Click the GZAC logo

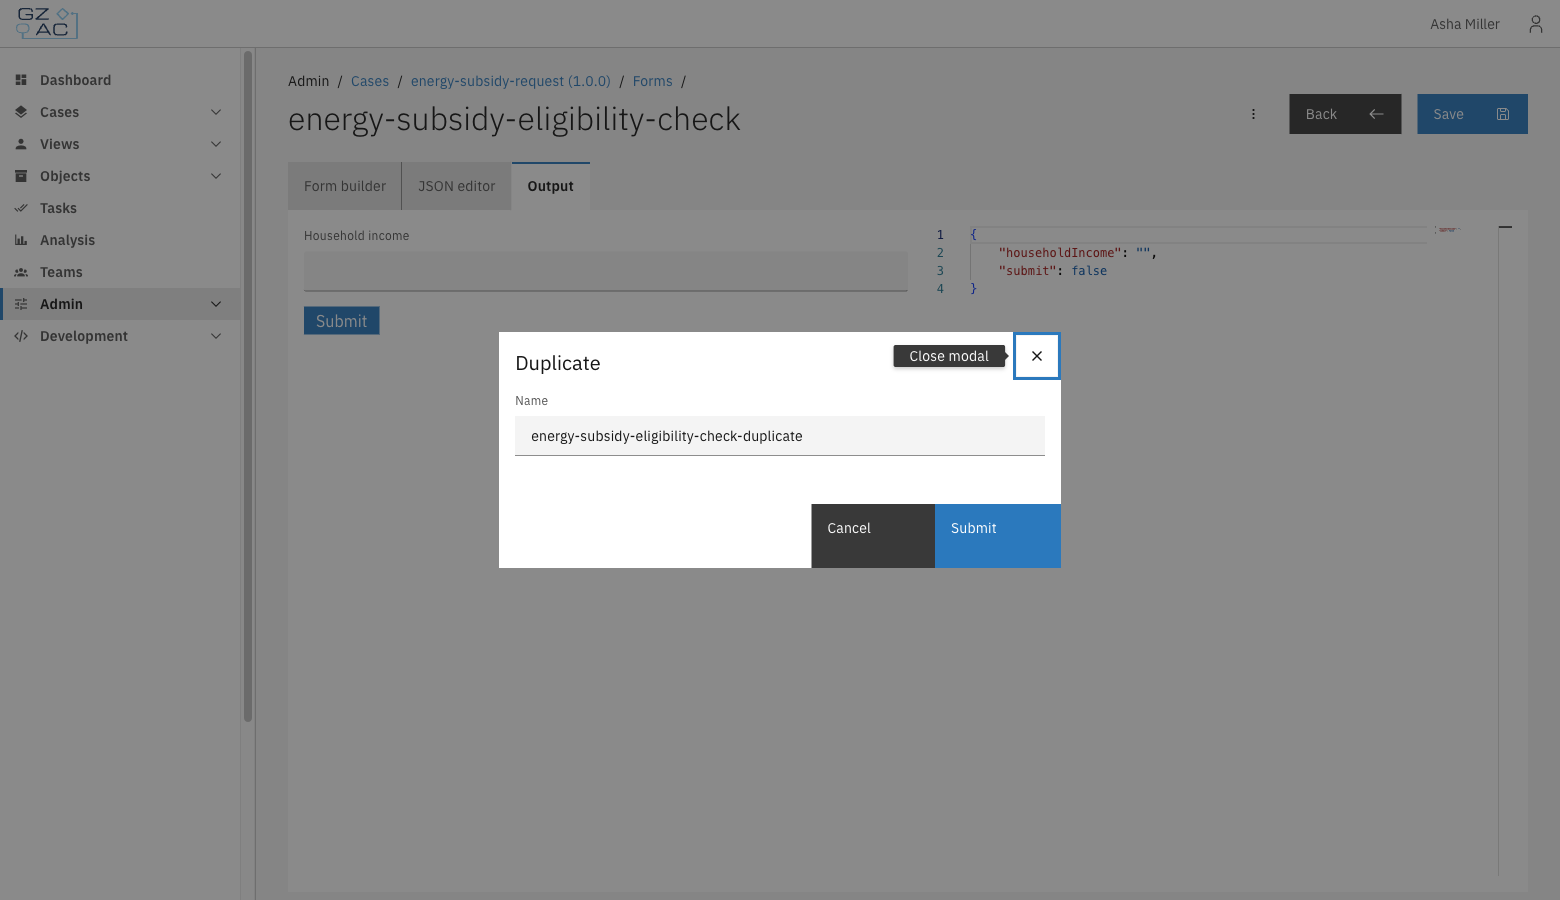(x=47, y=23)
